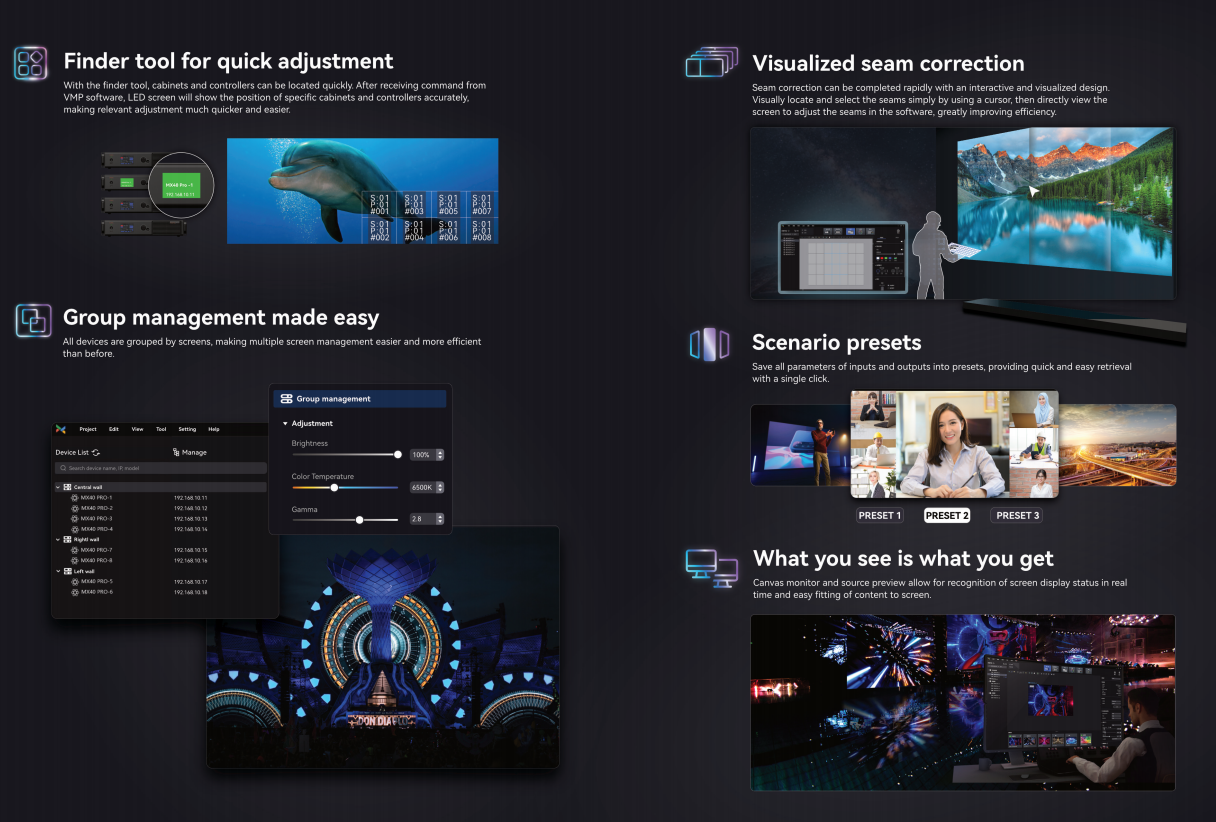Open the Project menu
The image size is (1216, 822).
point(88,429)
